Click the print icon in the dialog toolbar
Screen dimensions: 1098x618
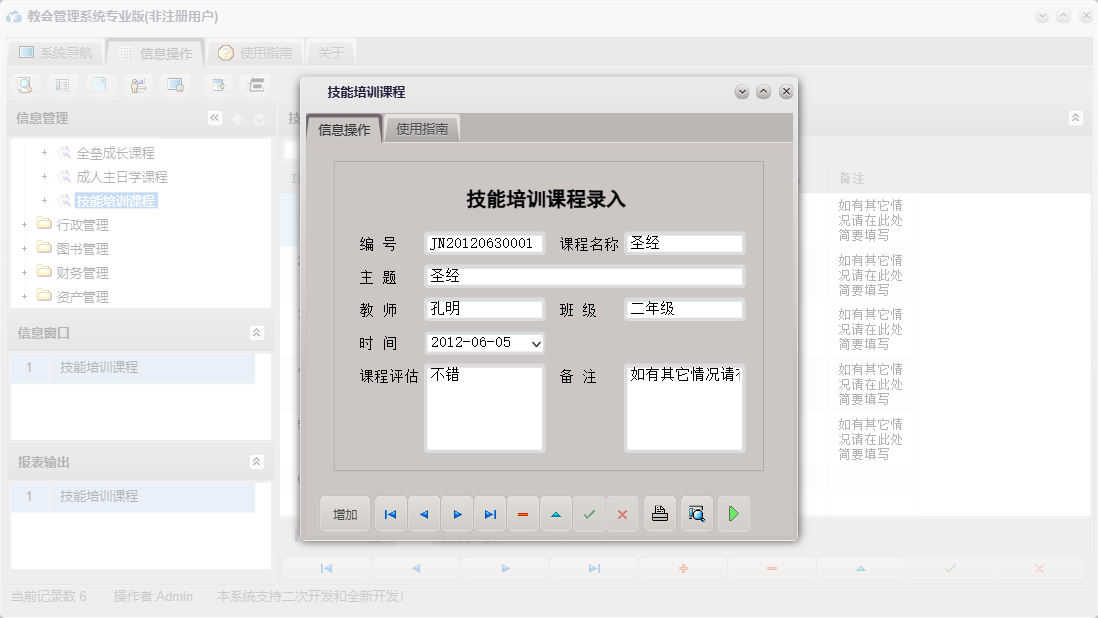point(660,513)
